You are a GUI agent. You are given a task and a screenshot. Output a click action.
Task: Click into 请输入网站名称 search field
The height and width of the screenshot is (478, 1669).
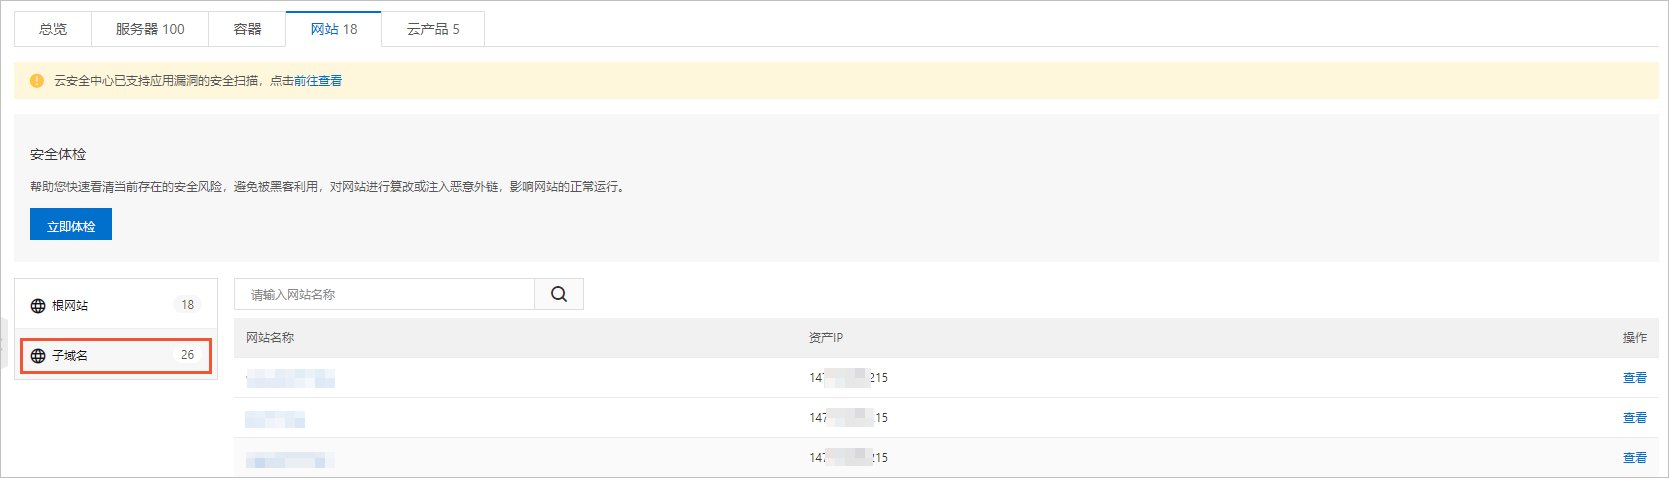pyautogui.click(x=385, y=294)
